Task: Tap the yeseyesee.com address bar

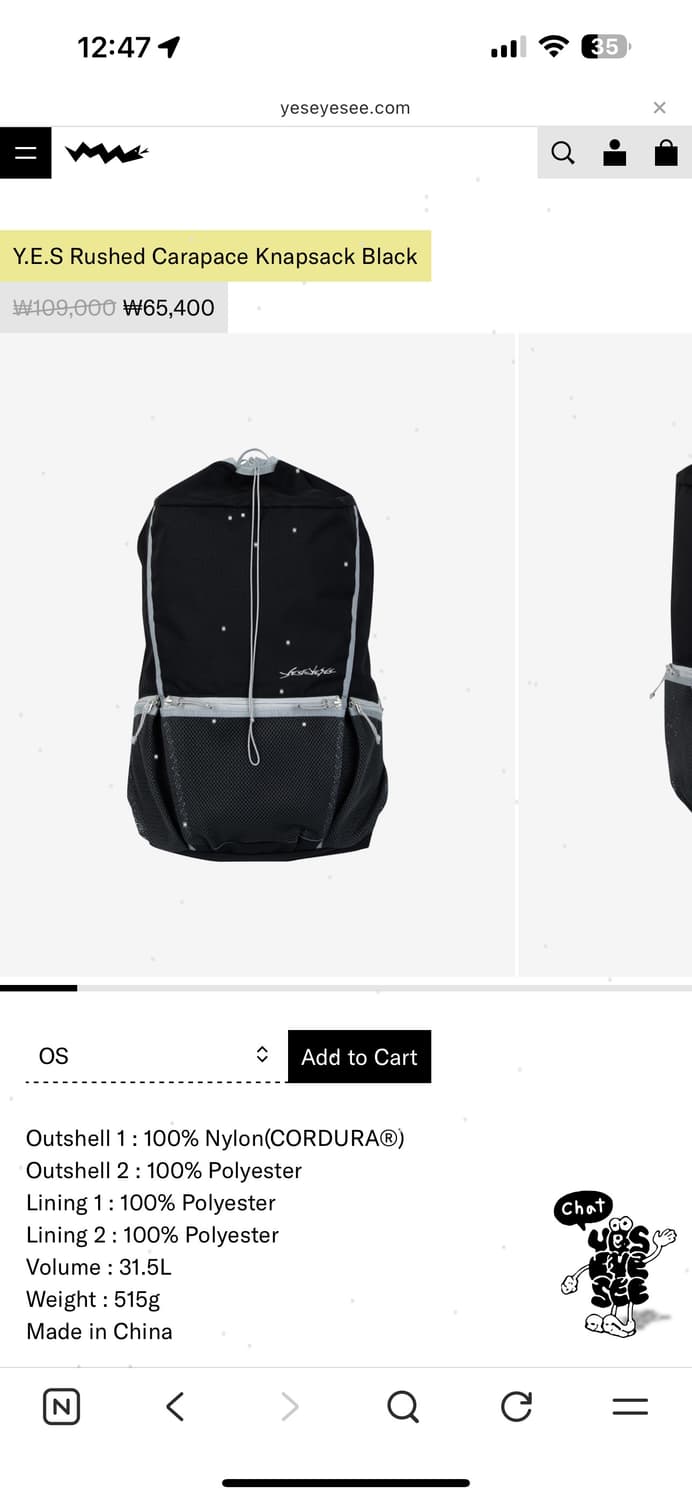Action: click(345, 108)
